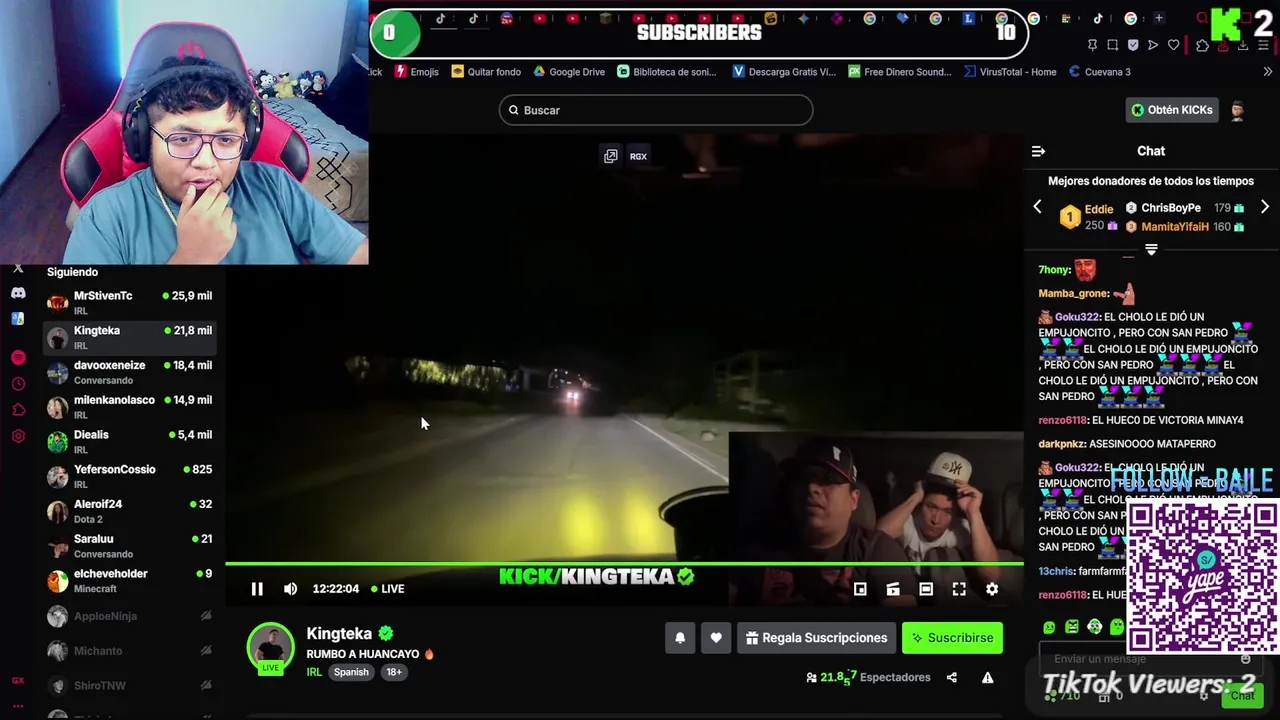The image size is (1280, 720).
Task: Open the Cuevana 3 bookmark
Action: (1100, 72)
